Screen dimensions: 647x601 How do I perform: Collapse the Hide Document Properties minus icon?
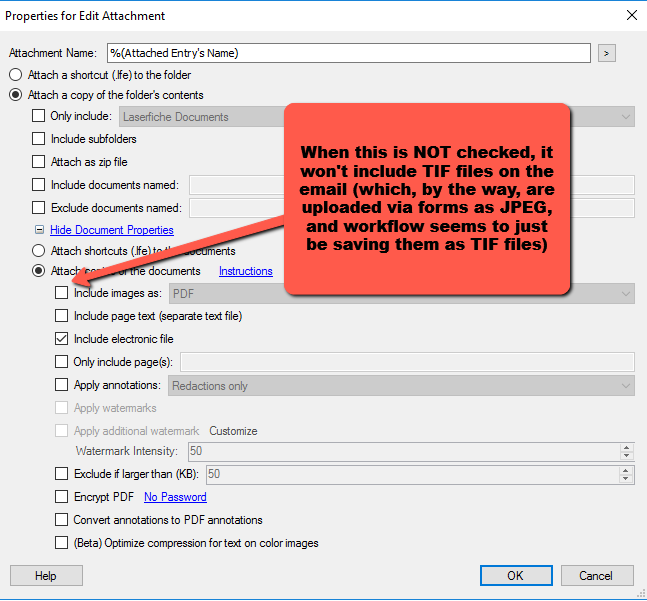pyautogui.click(x=39, y=230)
